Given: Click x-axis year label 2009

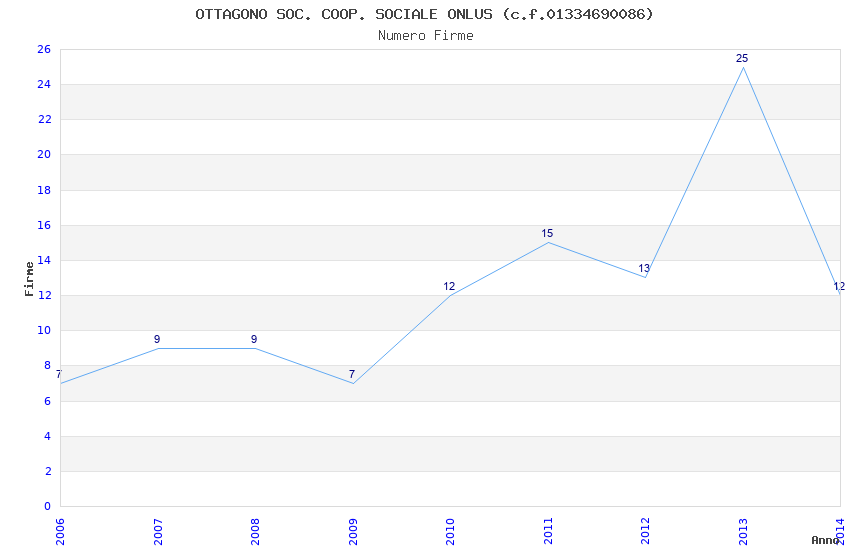Looking at the screenshot, I should pyautogui.click(x=353, y=532).
